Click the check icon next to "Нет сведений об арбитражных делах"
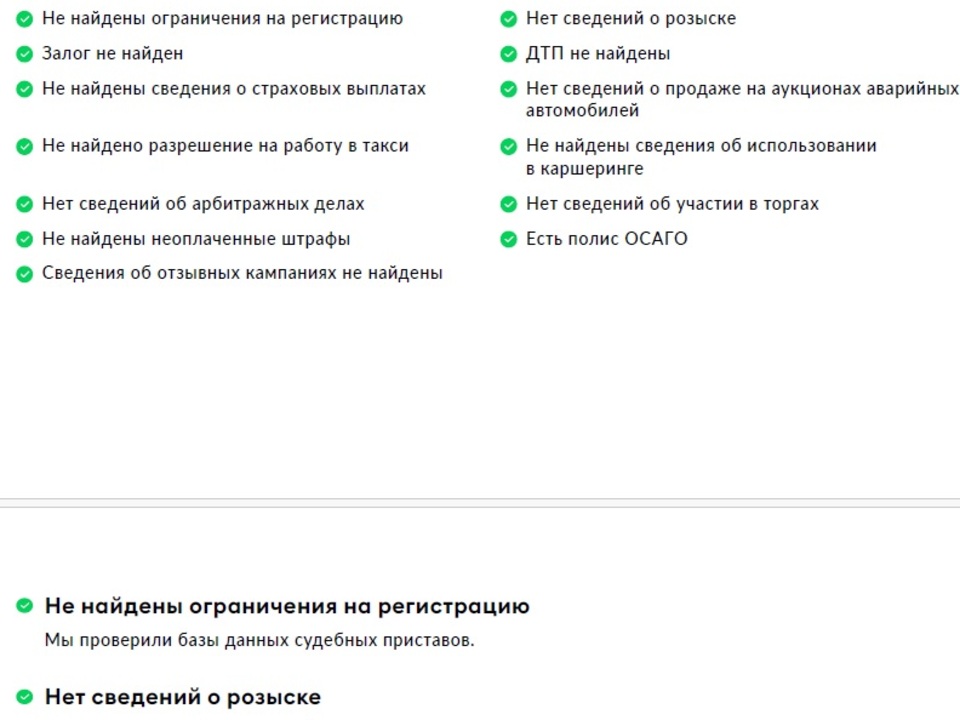Image resolution: width=960 pixels, height=720 pixels. click(25, 205)
